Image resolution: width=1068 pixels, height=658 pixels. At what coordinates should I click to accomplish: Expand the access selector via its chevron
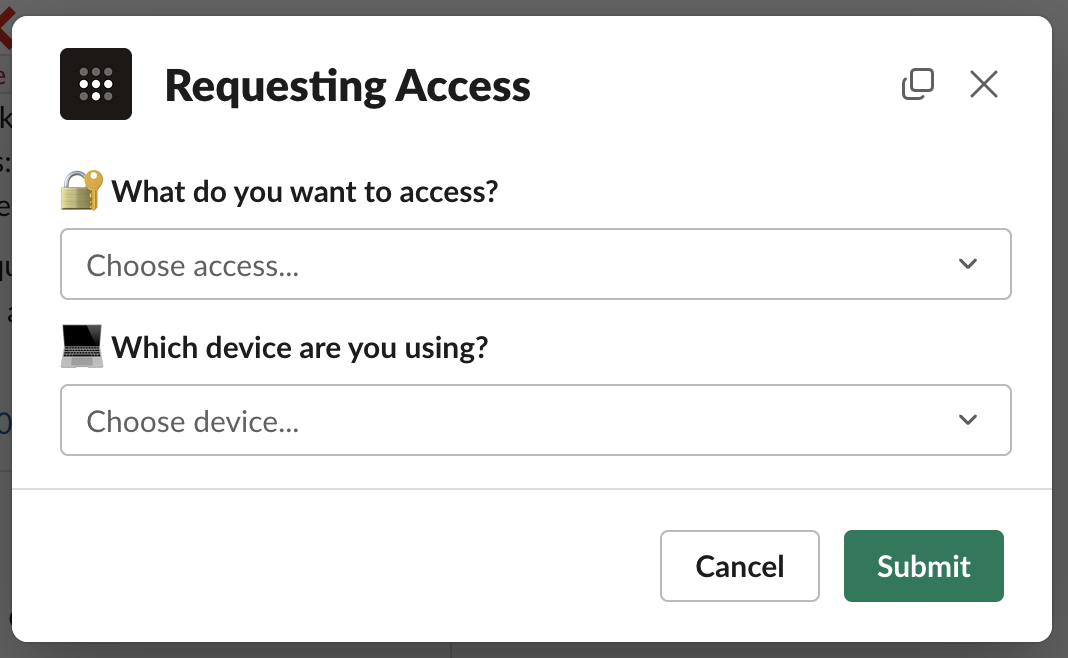(967, 264)
